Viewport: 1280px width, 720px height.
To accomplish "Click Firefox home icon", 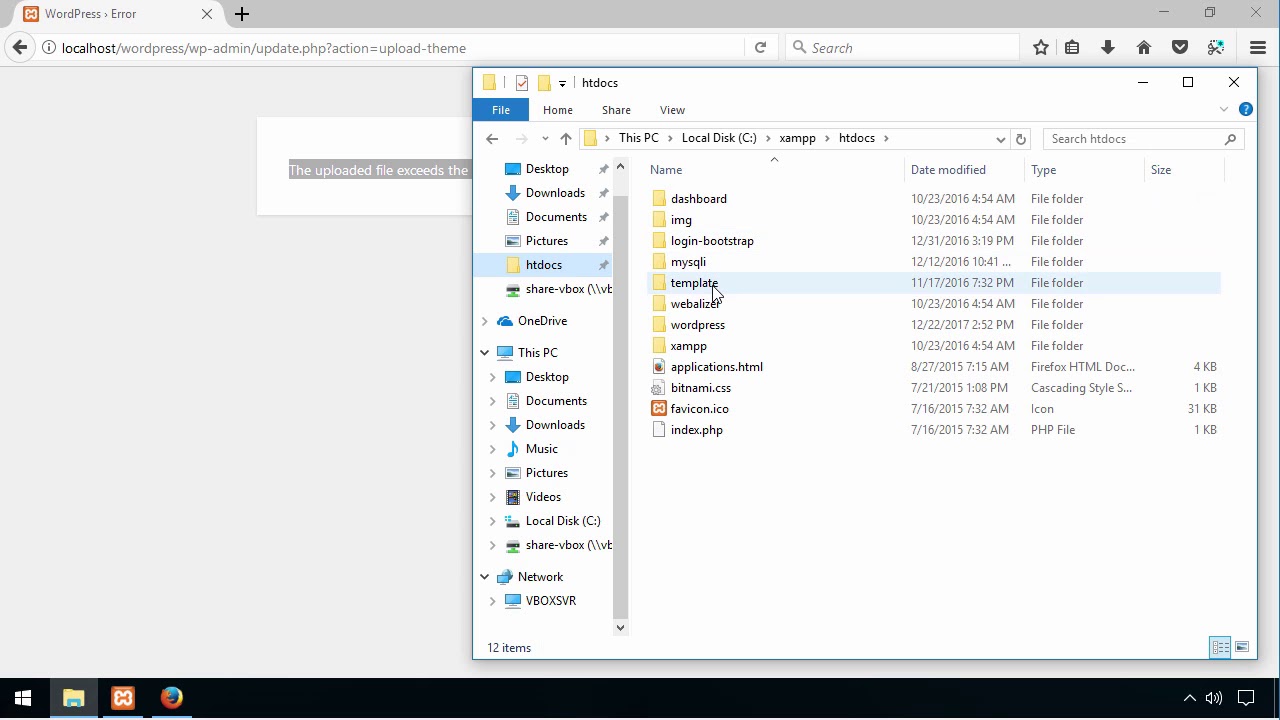I will click(x=1144, y=48).
